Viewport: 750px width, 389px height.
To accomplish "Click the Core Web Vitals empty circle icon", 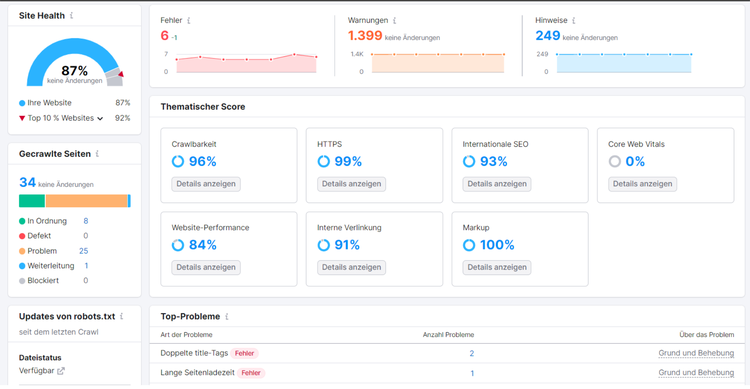I will 615,161.
